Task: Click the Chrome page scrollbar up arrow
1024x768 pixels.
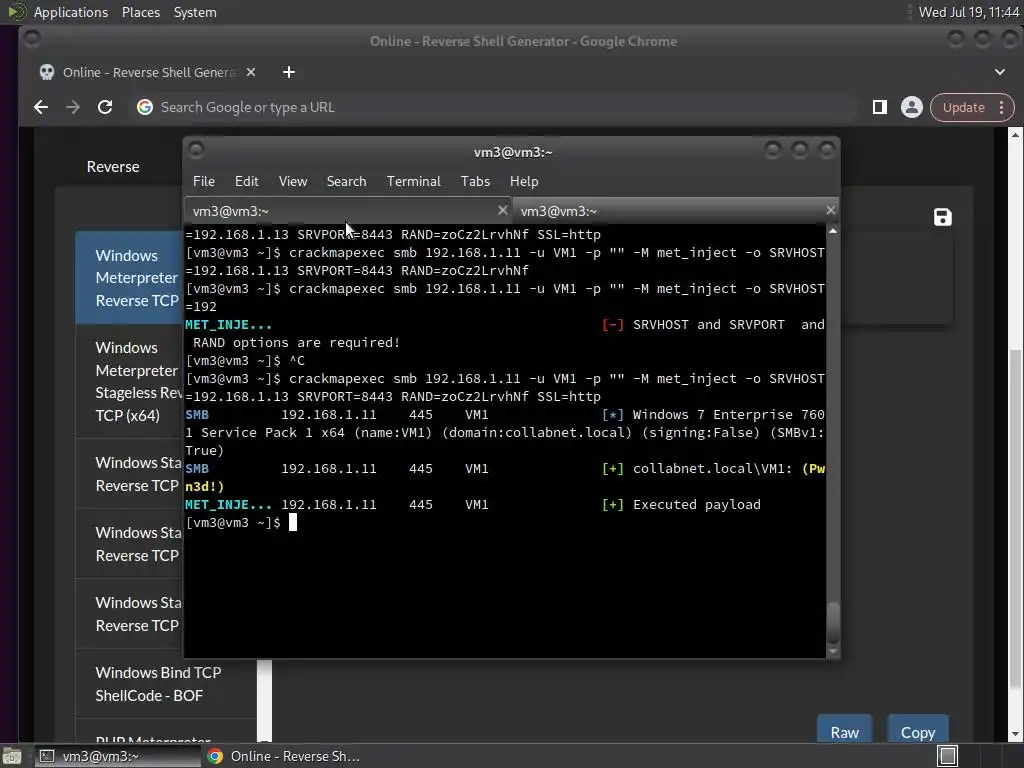Action: tap(1015, 135)
